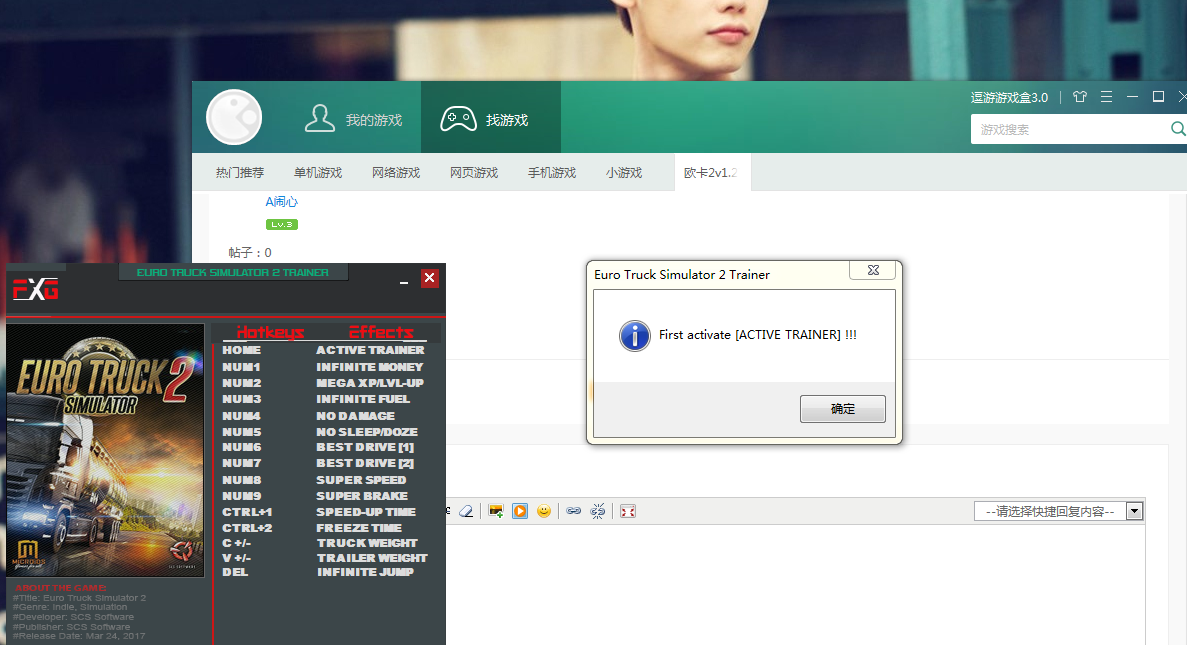Click the blue info icon in the dialog
1187x645 pixels.
point(634,335)
